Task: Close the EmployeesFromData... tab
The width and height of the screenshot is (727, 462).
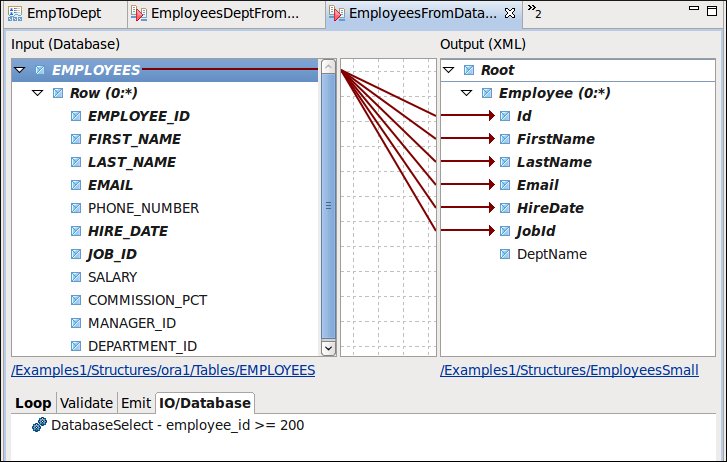Action: pyautogui.click(x=510, y=13)
